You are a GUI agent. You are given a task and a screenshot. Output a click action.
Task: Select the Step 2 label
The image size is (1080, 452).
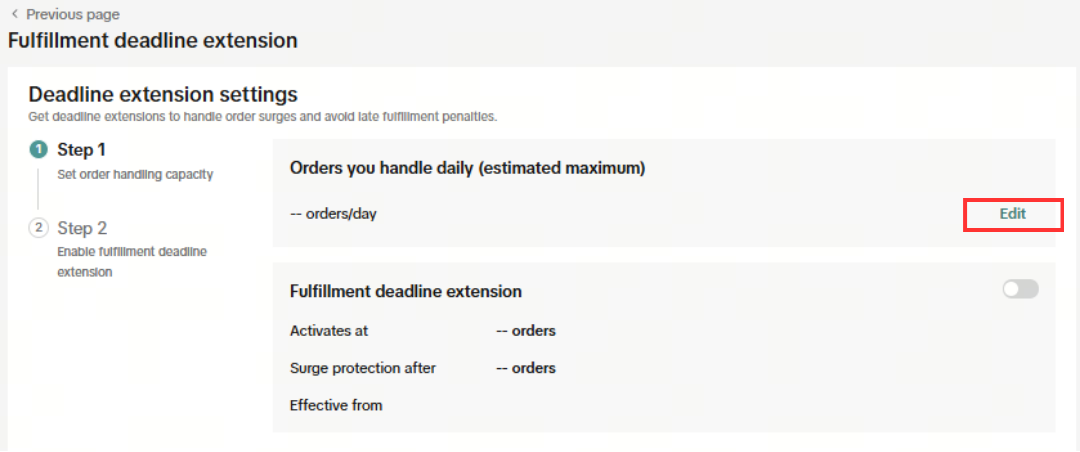(x=82, y=228)
